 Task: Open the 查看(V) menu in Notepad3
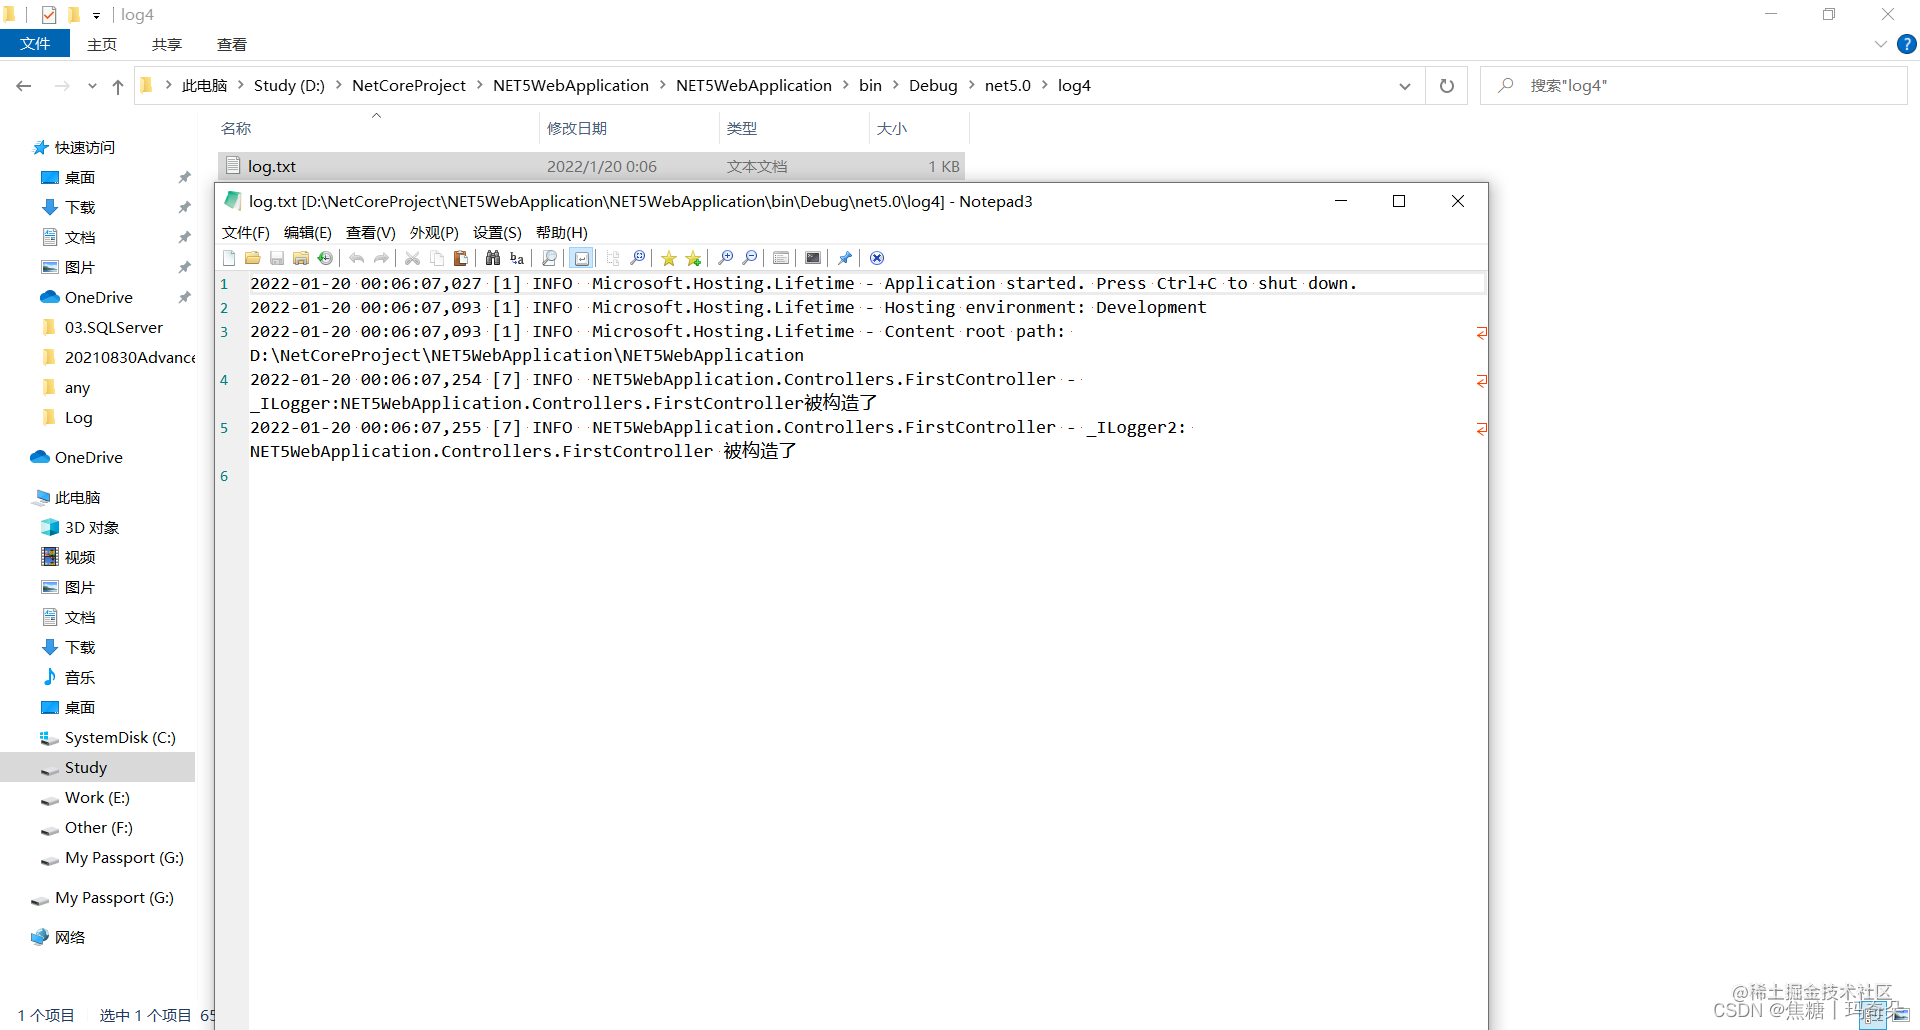point(371,232)
